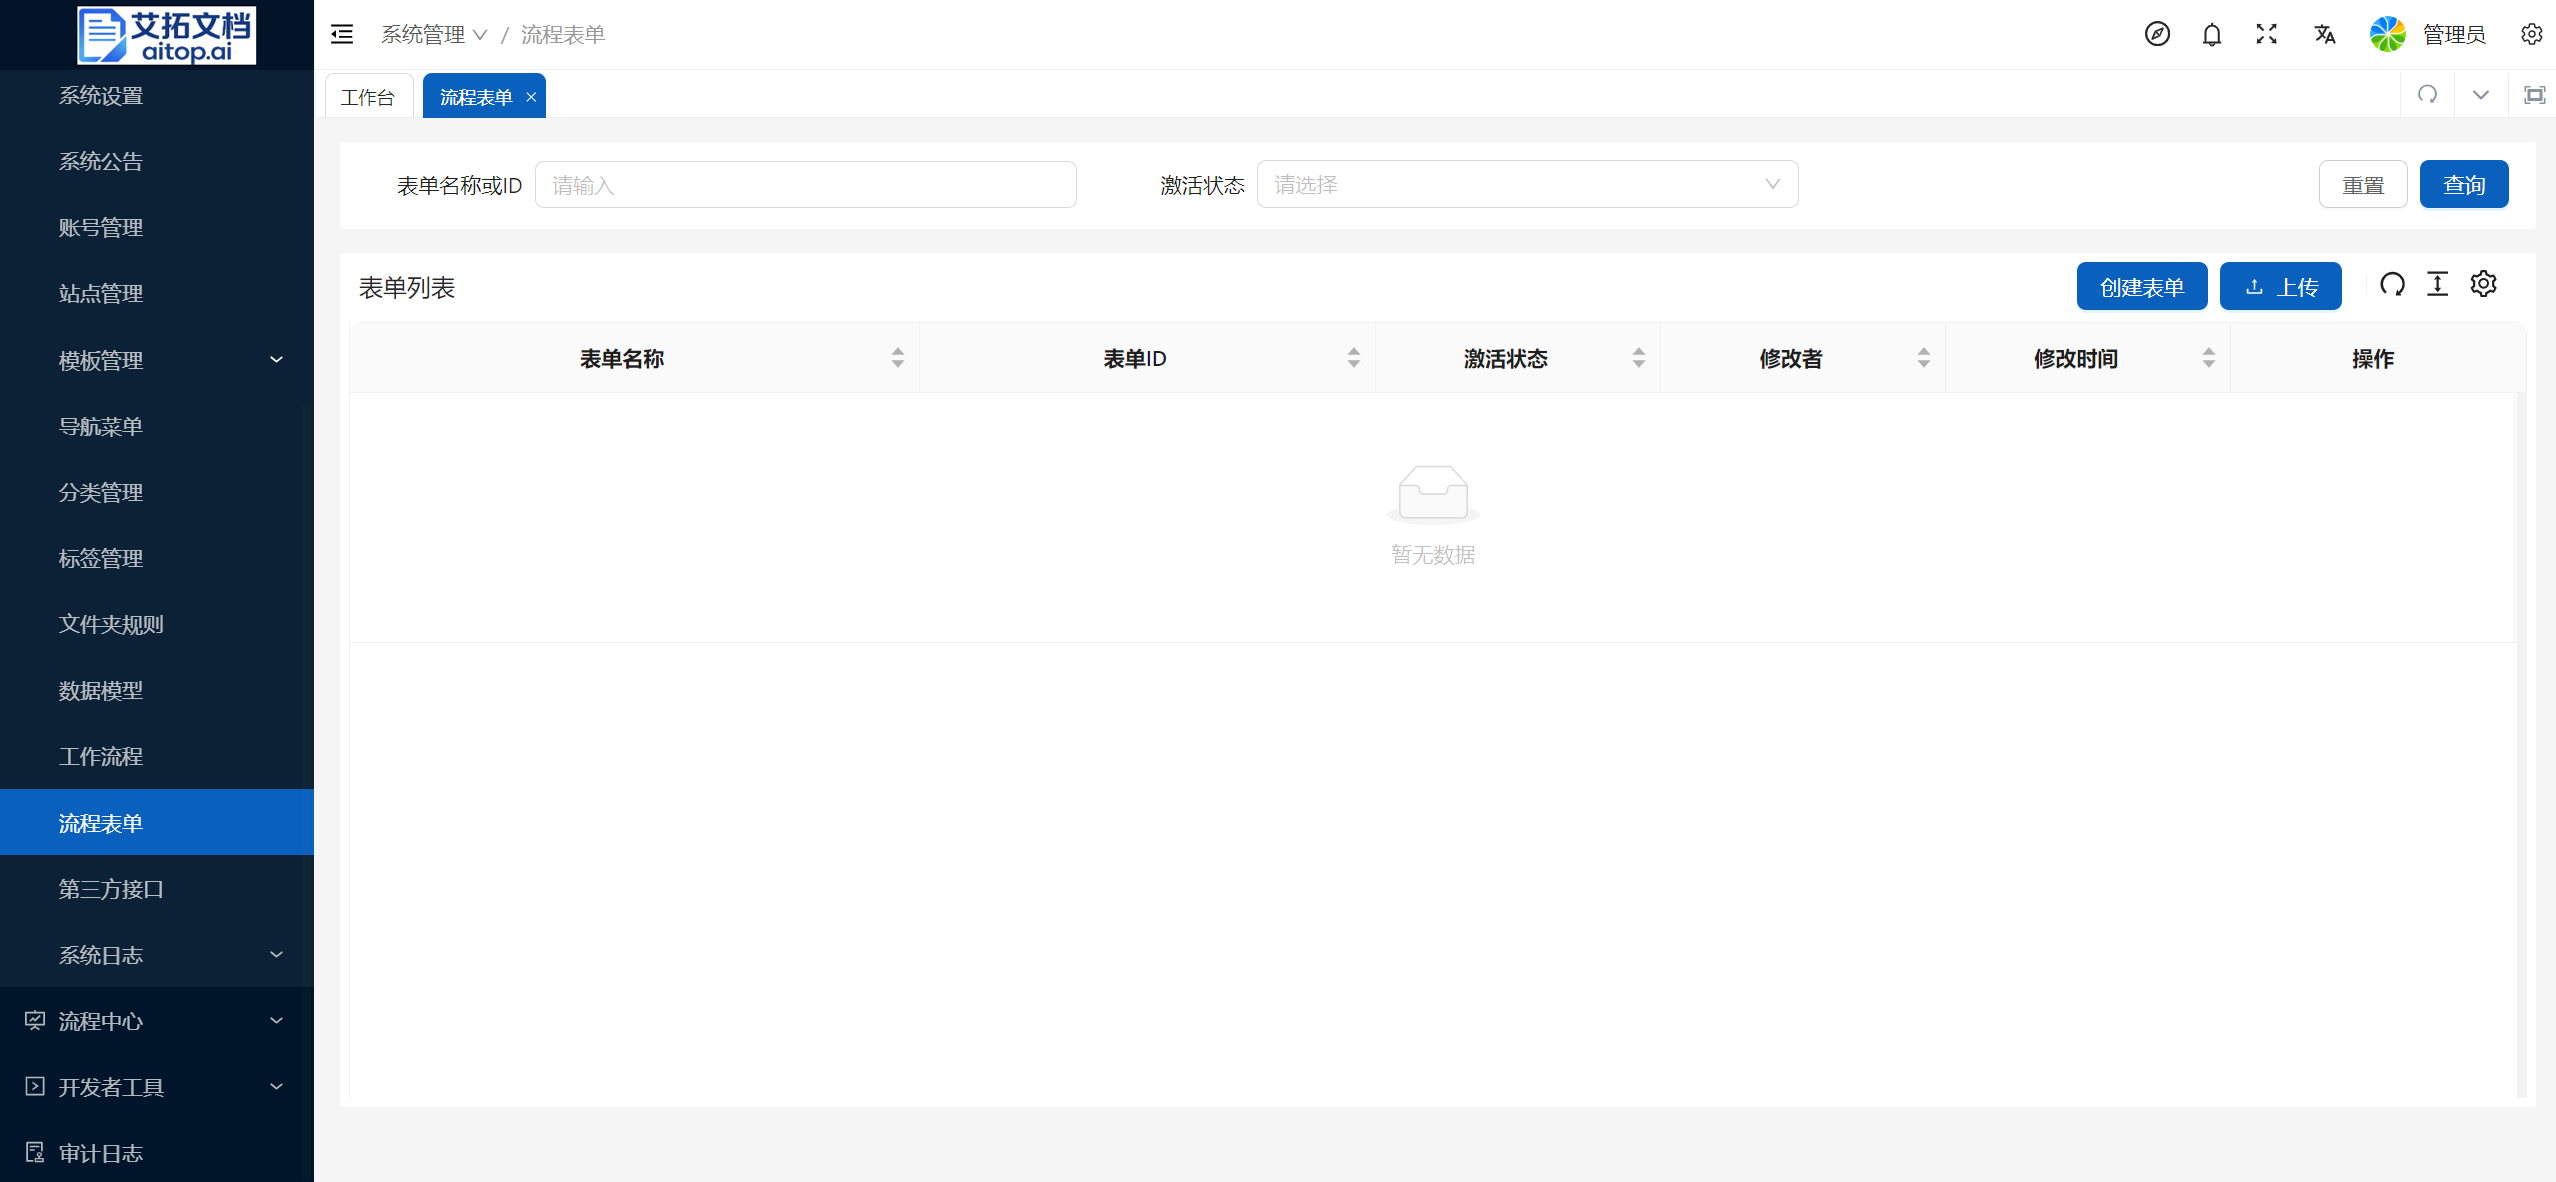Open table column settings gear
2556x1182 pixels.
(x=2483, y=285)
